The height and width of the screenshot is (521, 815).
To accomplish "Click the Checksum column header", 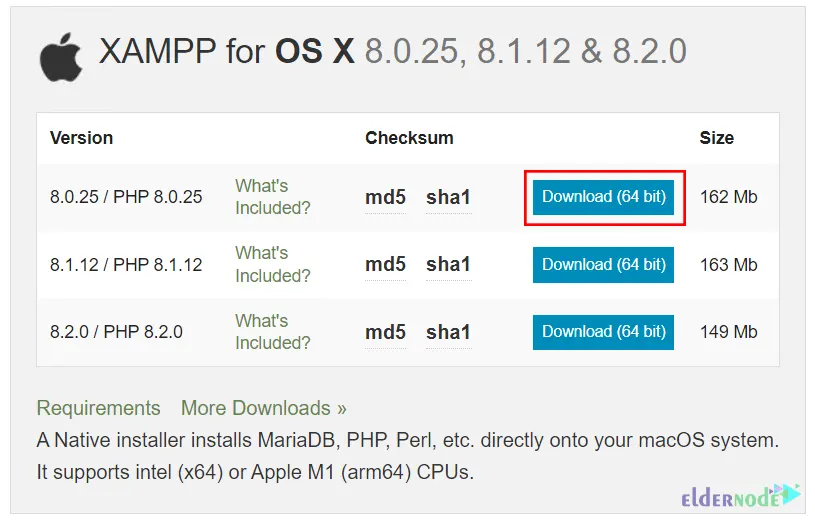I will pos(409,138).
